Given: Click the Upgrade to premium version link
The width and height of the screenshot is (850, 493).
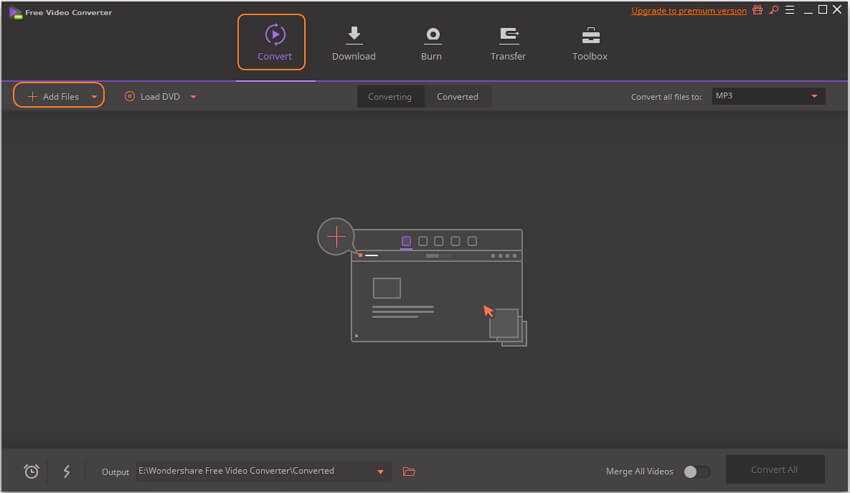Looking at the screenshot, I should [x=688, y=11].
